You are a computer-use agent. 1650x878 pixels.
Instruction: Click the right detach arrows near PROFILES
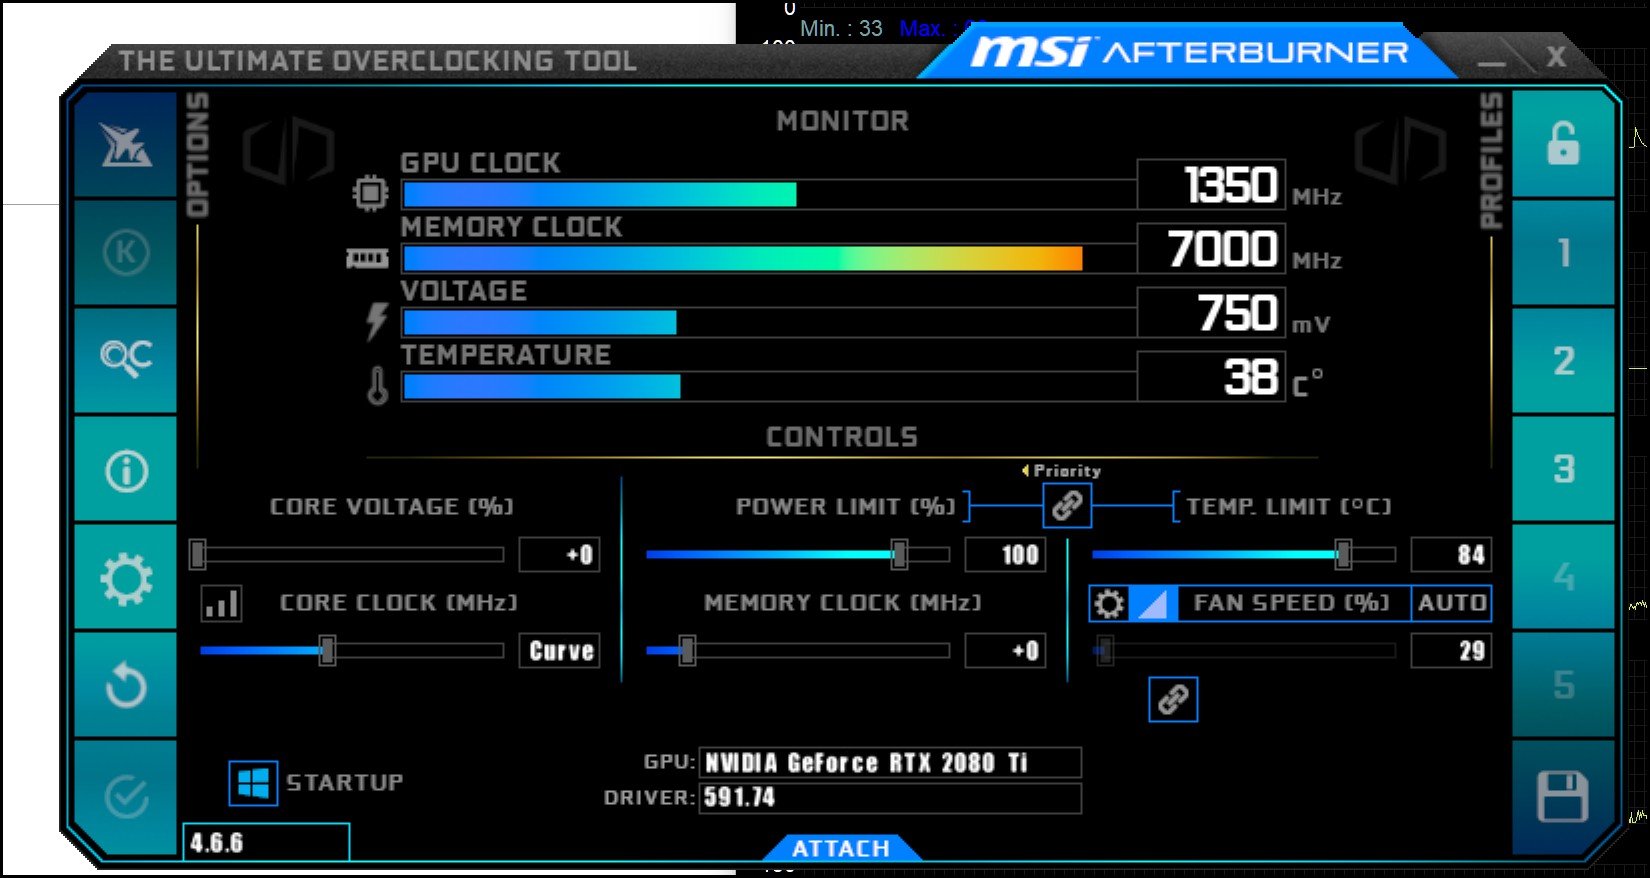pos(1400,152)
